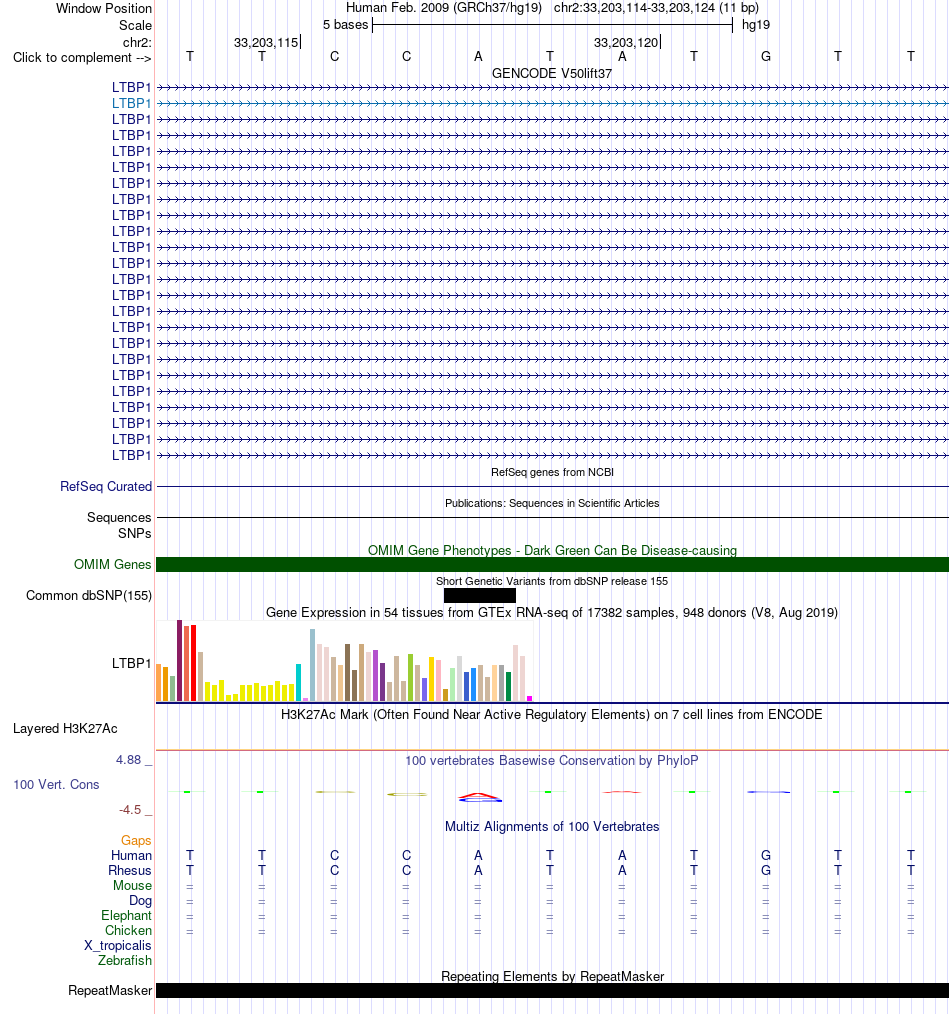This screenshot has height=1014, width=950.
Task: Click the orange Gaps label
Action: click(136, 841)
